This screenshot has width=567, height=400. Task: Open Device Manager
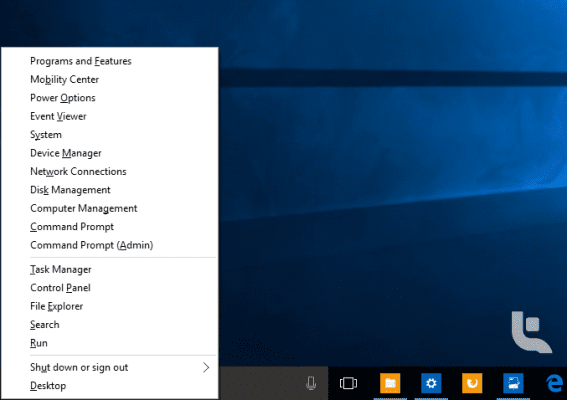65,153
